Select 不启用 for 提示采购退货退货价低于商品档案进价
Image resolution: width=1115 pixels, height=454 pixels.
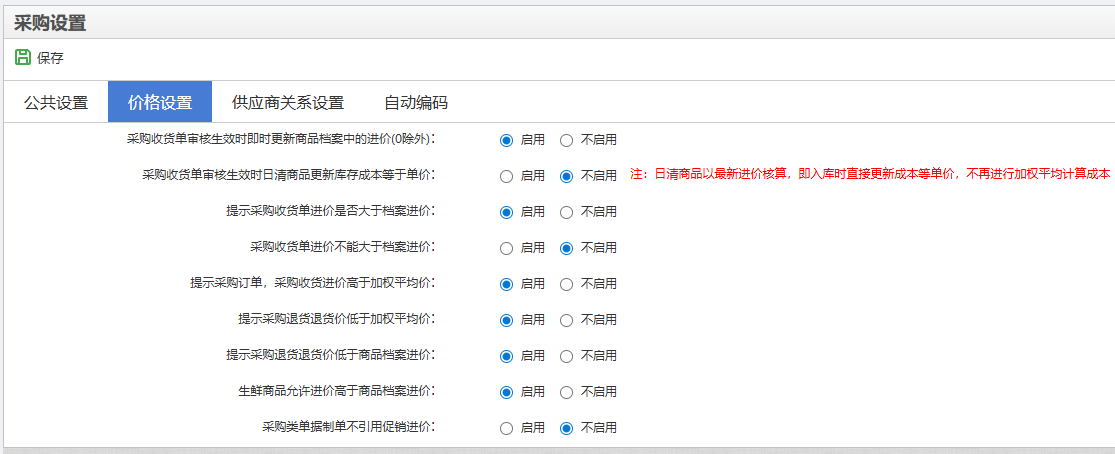(x=567, y=356)
